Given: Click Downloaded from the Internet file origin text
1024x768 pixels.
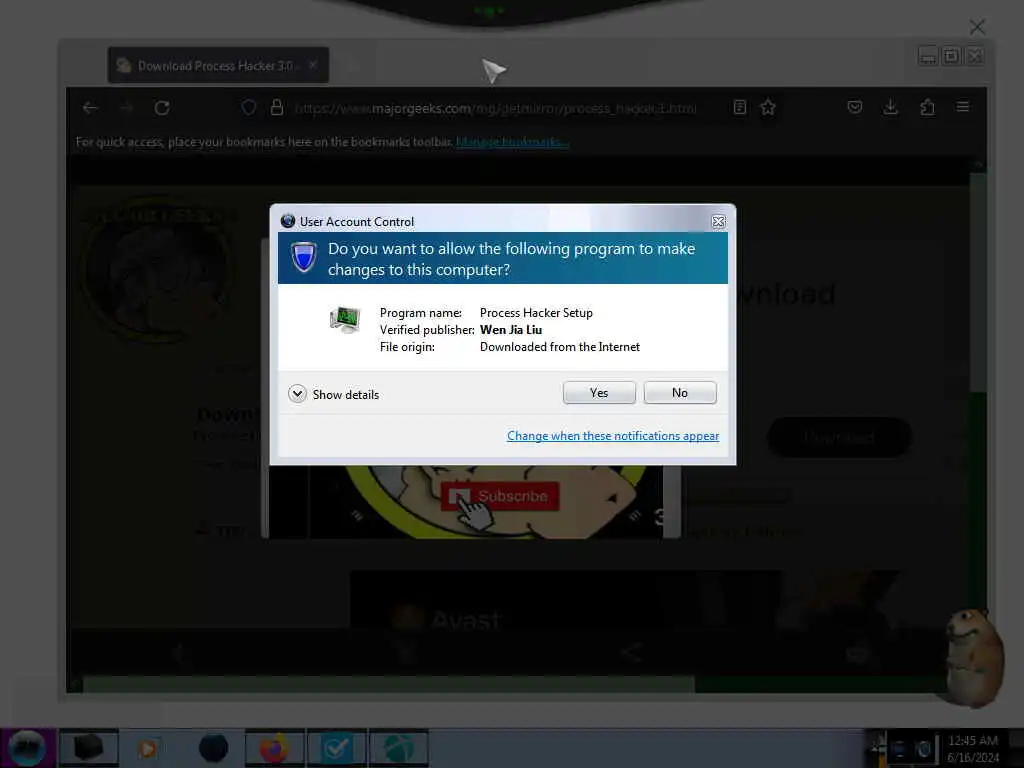Looking at the screenshot, I should [560, 347].
